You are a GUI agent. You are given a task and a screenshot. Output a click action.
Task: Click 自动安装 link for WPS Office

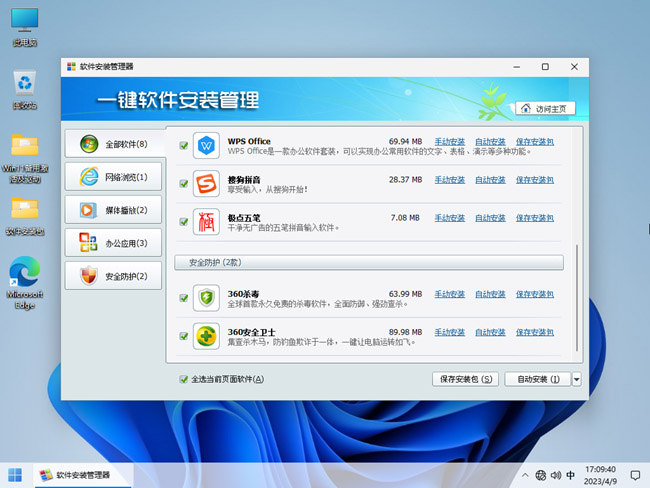pyautogui.click(x=490, y=142)
